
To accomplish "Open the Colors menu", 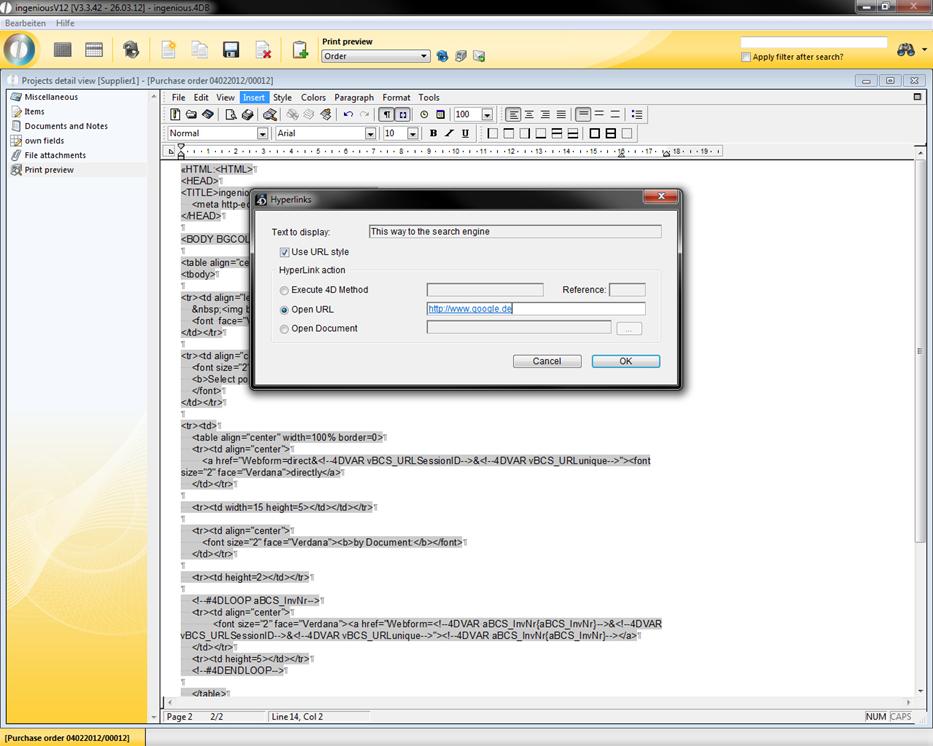I will [313, 98].
